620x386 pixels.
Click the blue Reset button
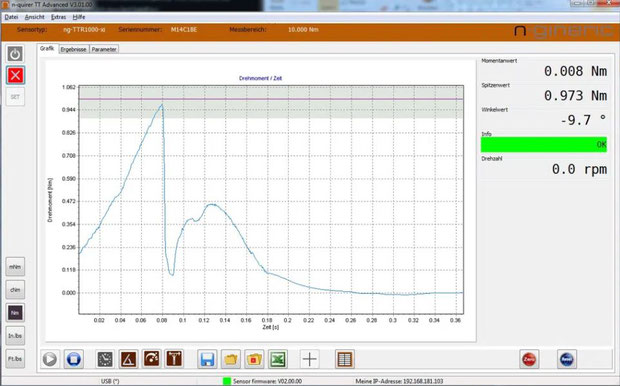[x=567, y=359]
